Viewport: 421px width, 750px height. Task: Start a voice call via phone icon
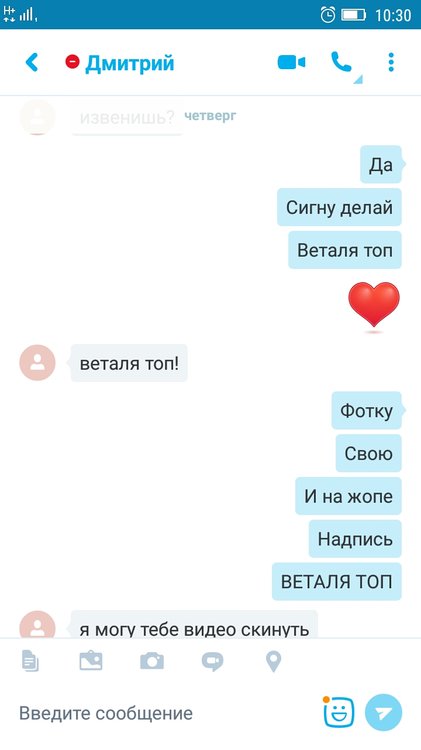341,62
